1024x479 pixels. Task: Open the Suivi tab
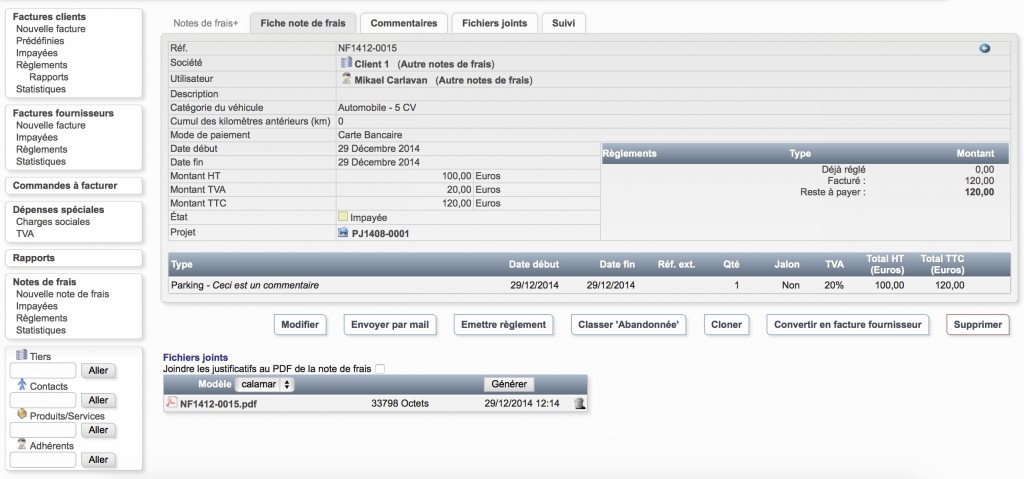point(564,24)
